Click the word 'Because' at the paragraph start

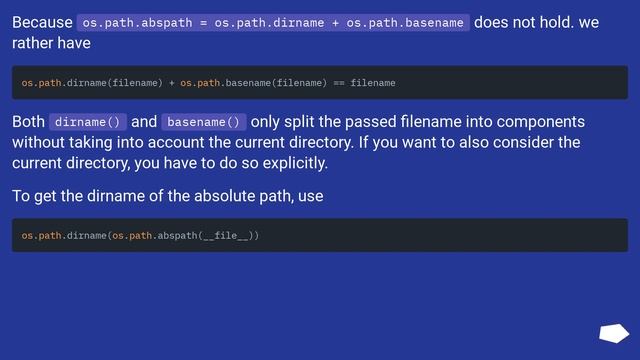coord(42,22)
